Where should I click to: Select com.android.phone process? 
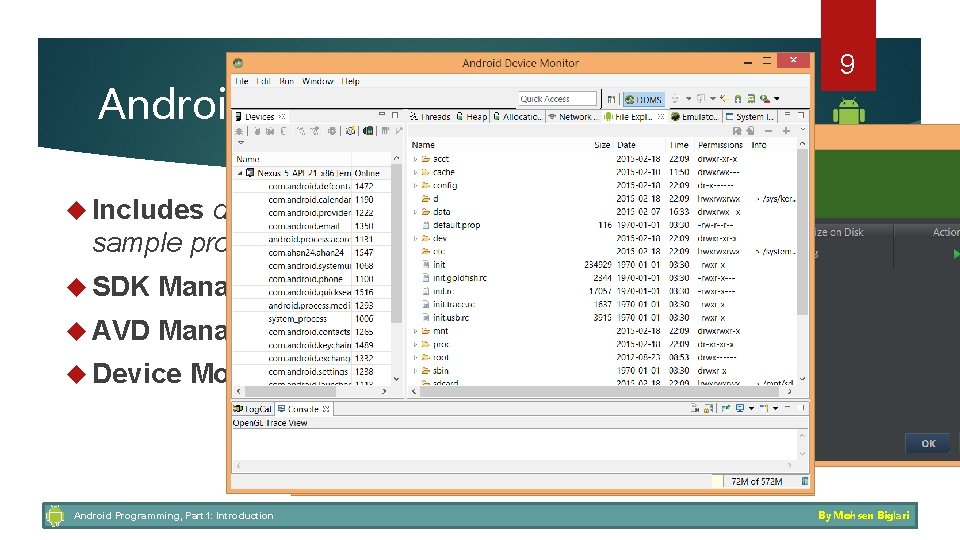pyautogui.click(x=305, y=279)
